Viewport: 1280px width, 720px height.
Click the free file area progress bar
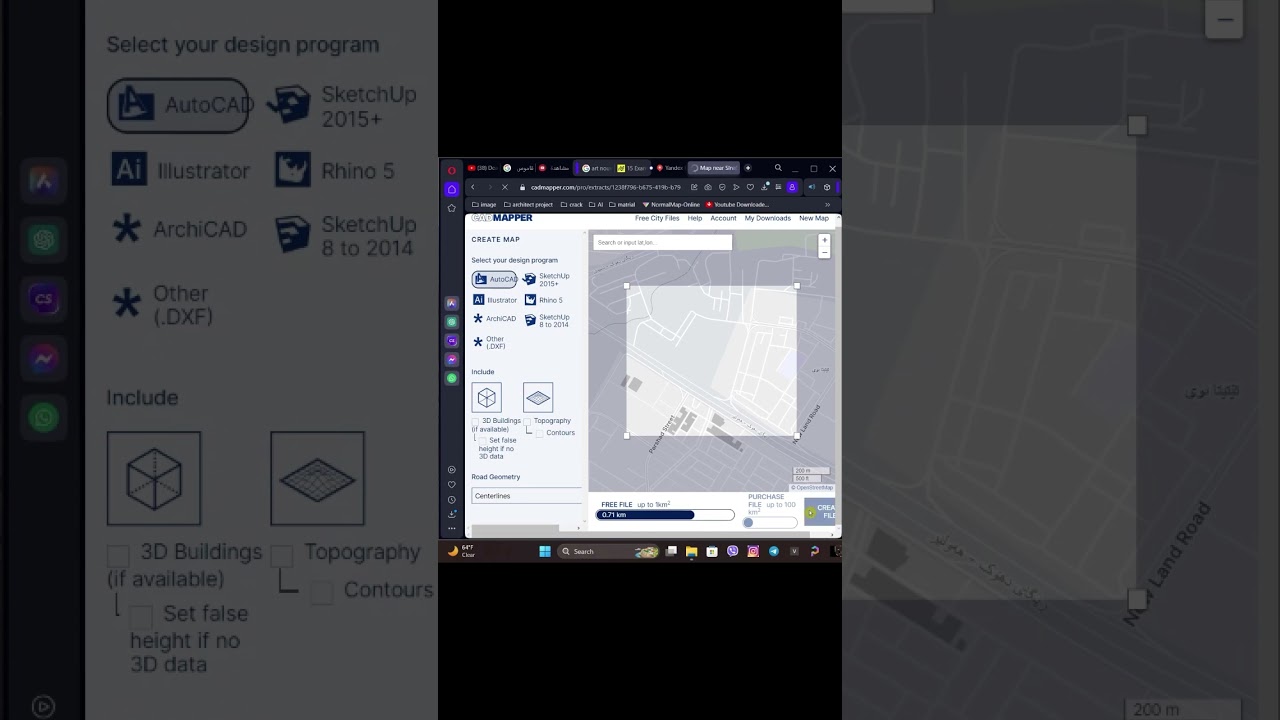[x=665, y=515]
